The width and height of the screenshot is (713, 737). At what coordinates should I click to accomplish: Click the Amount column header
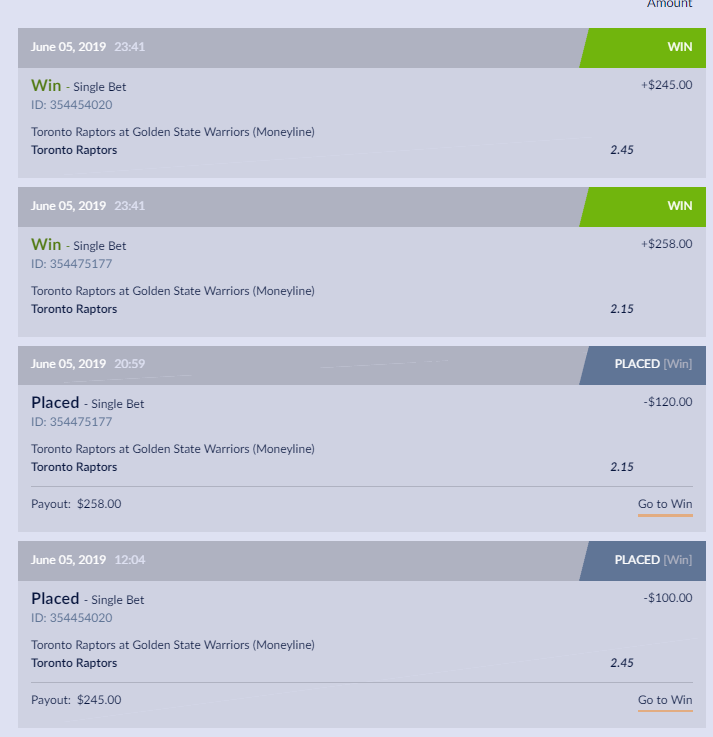669,4
